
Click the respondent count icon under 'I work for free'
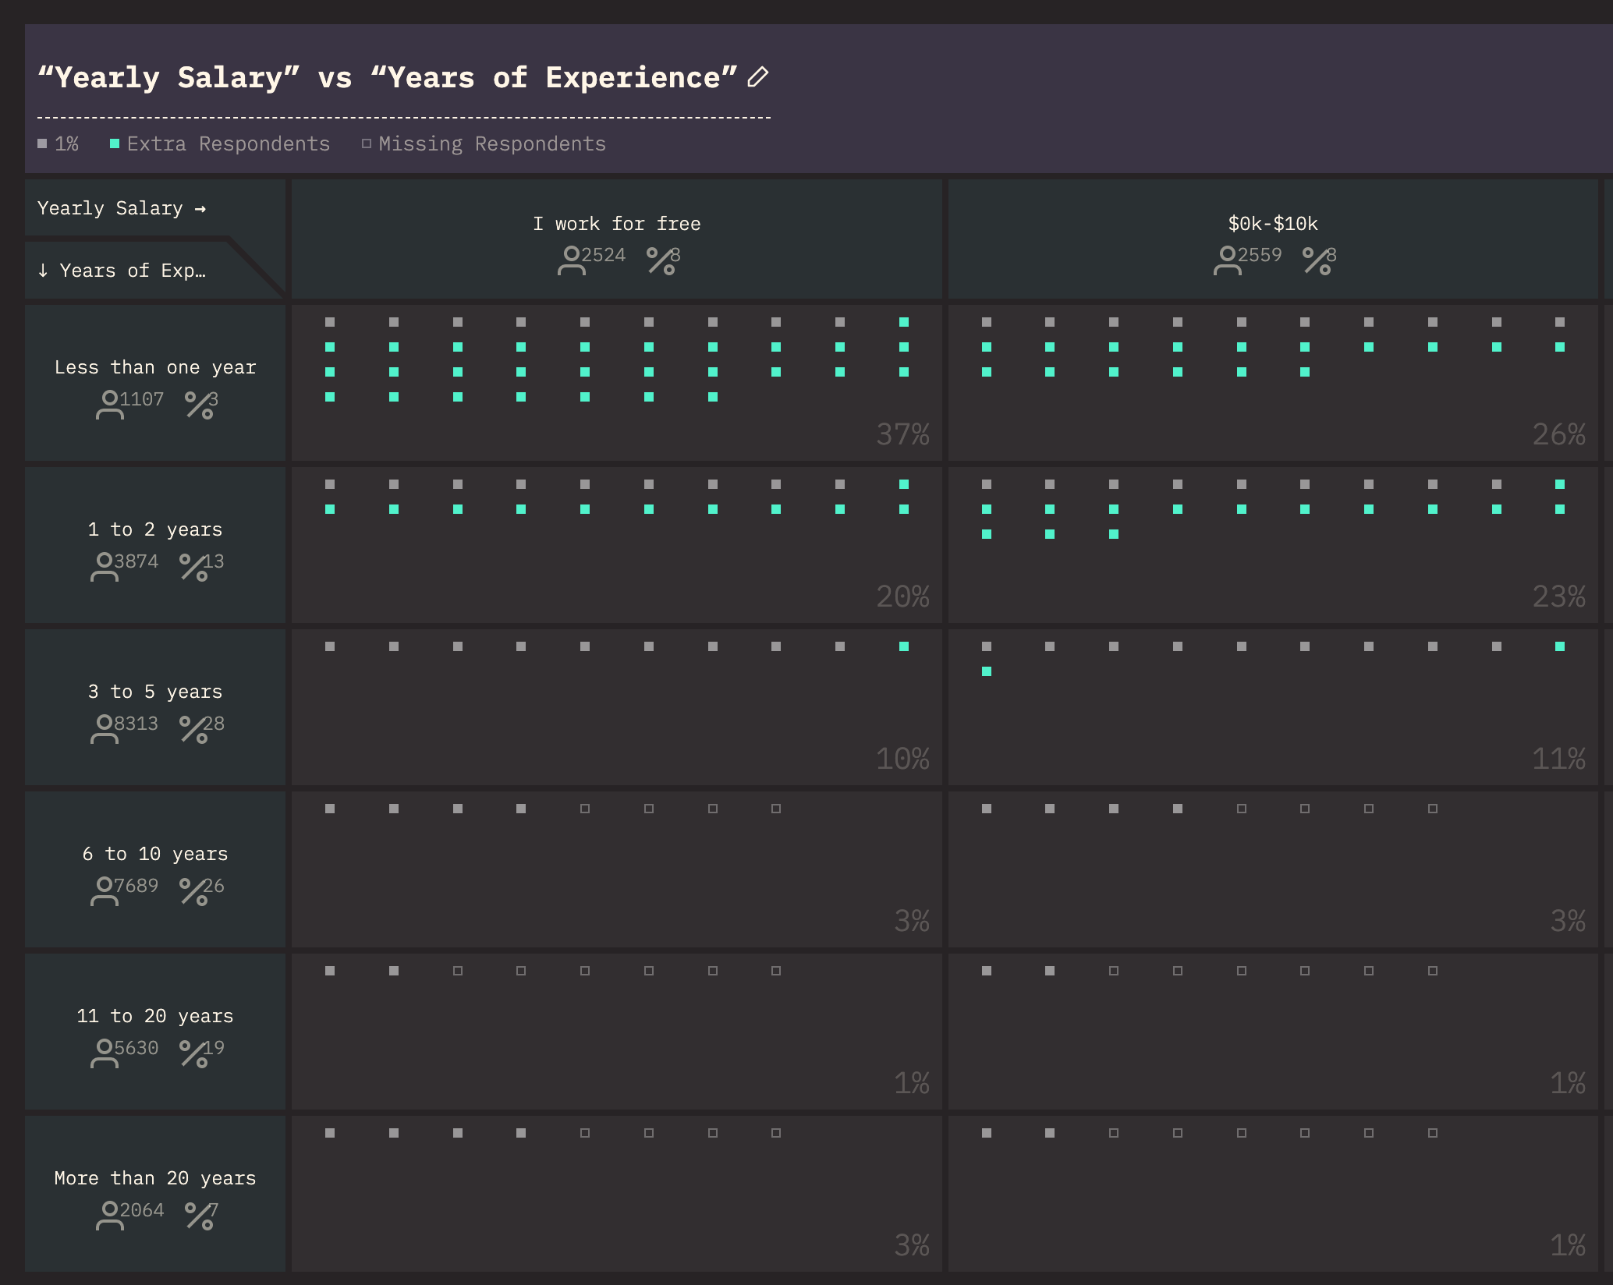click(x=571, y=260)
